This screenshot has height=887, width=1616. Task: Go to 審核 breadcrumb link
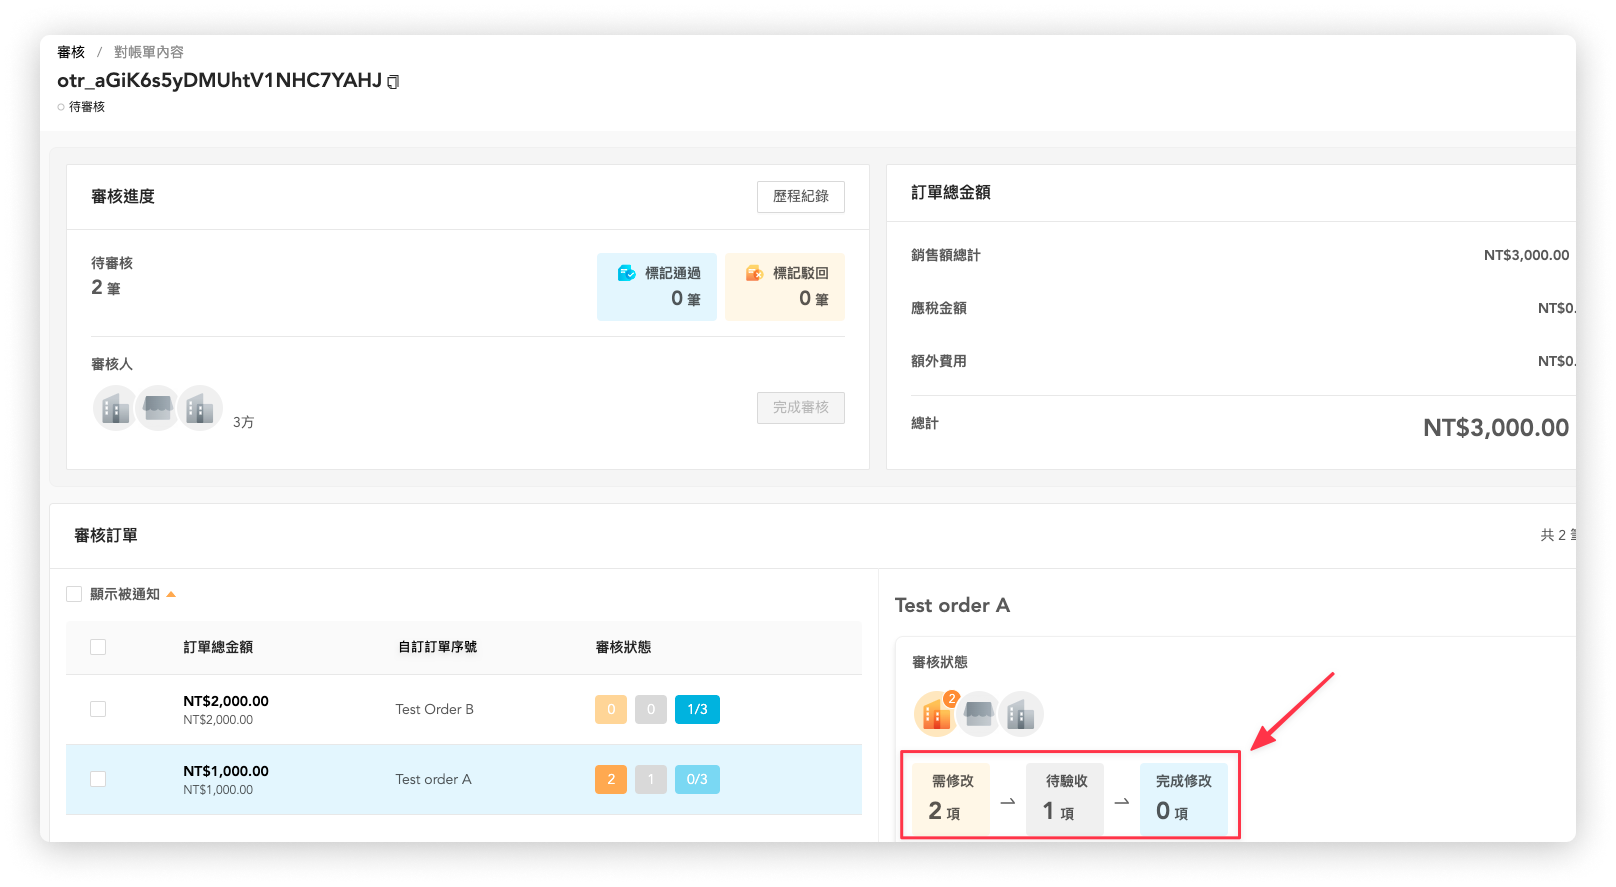point(71,52)
